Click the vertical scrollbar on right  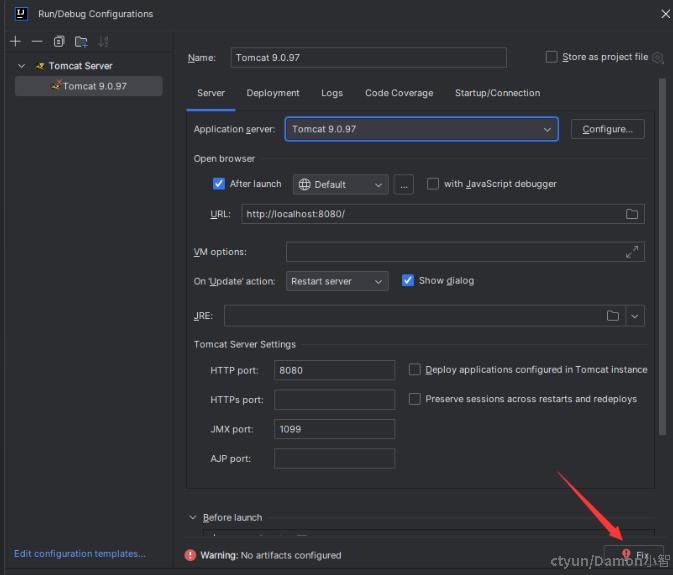(x=662, y=257)
